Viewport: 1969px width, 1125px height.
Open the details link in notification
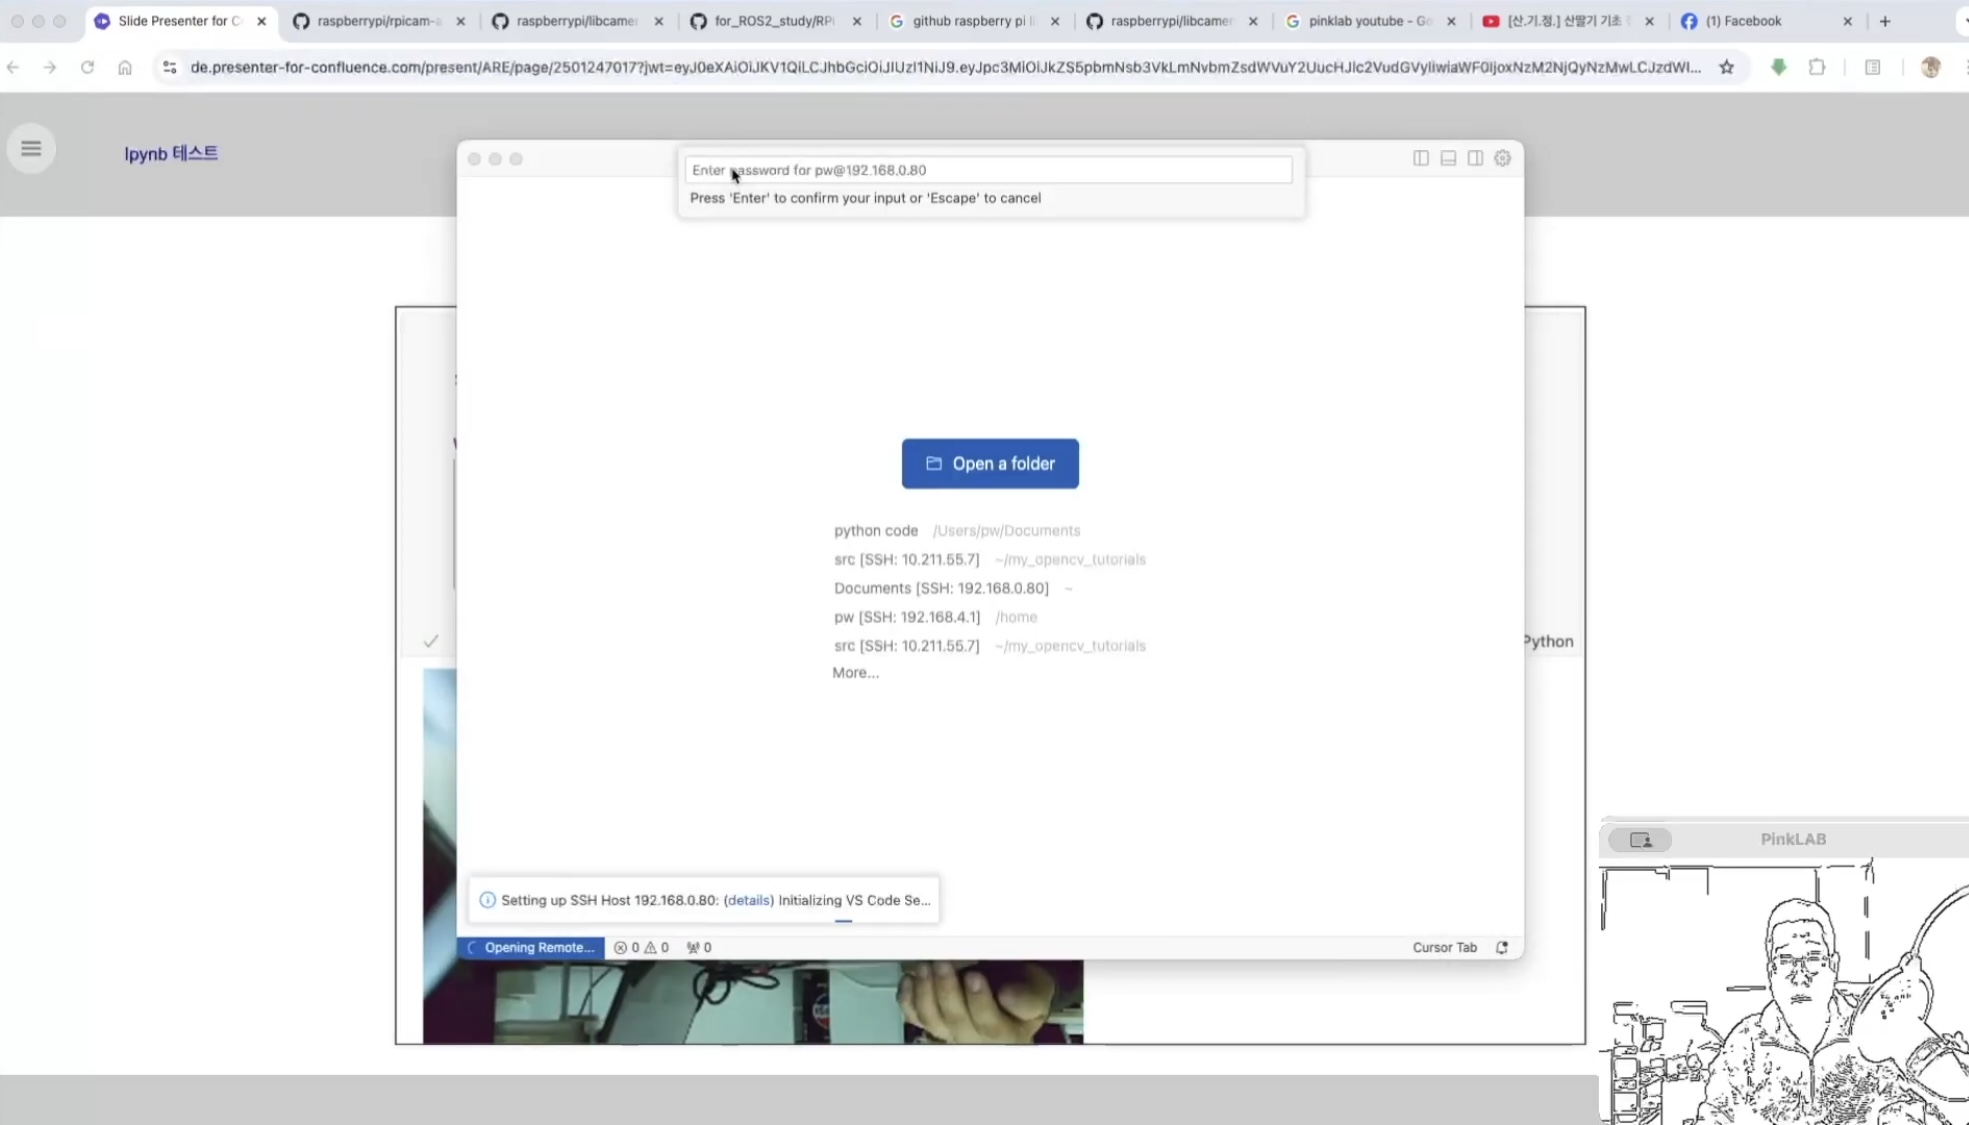point(748,900)
